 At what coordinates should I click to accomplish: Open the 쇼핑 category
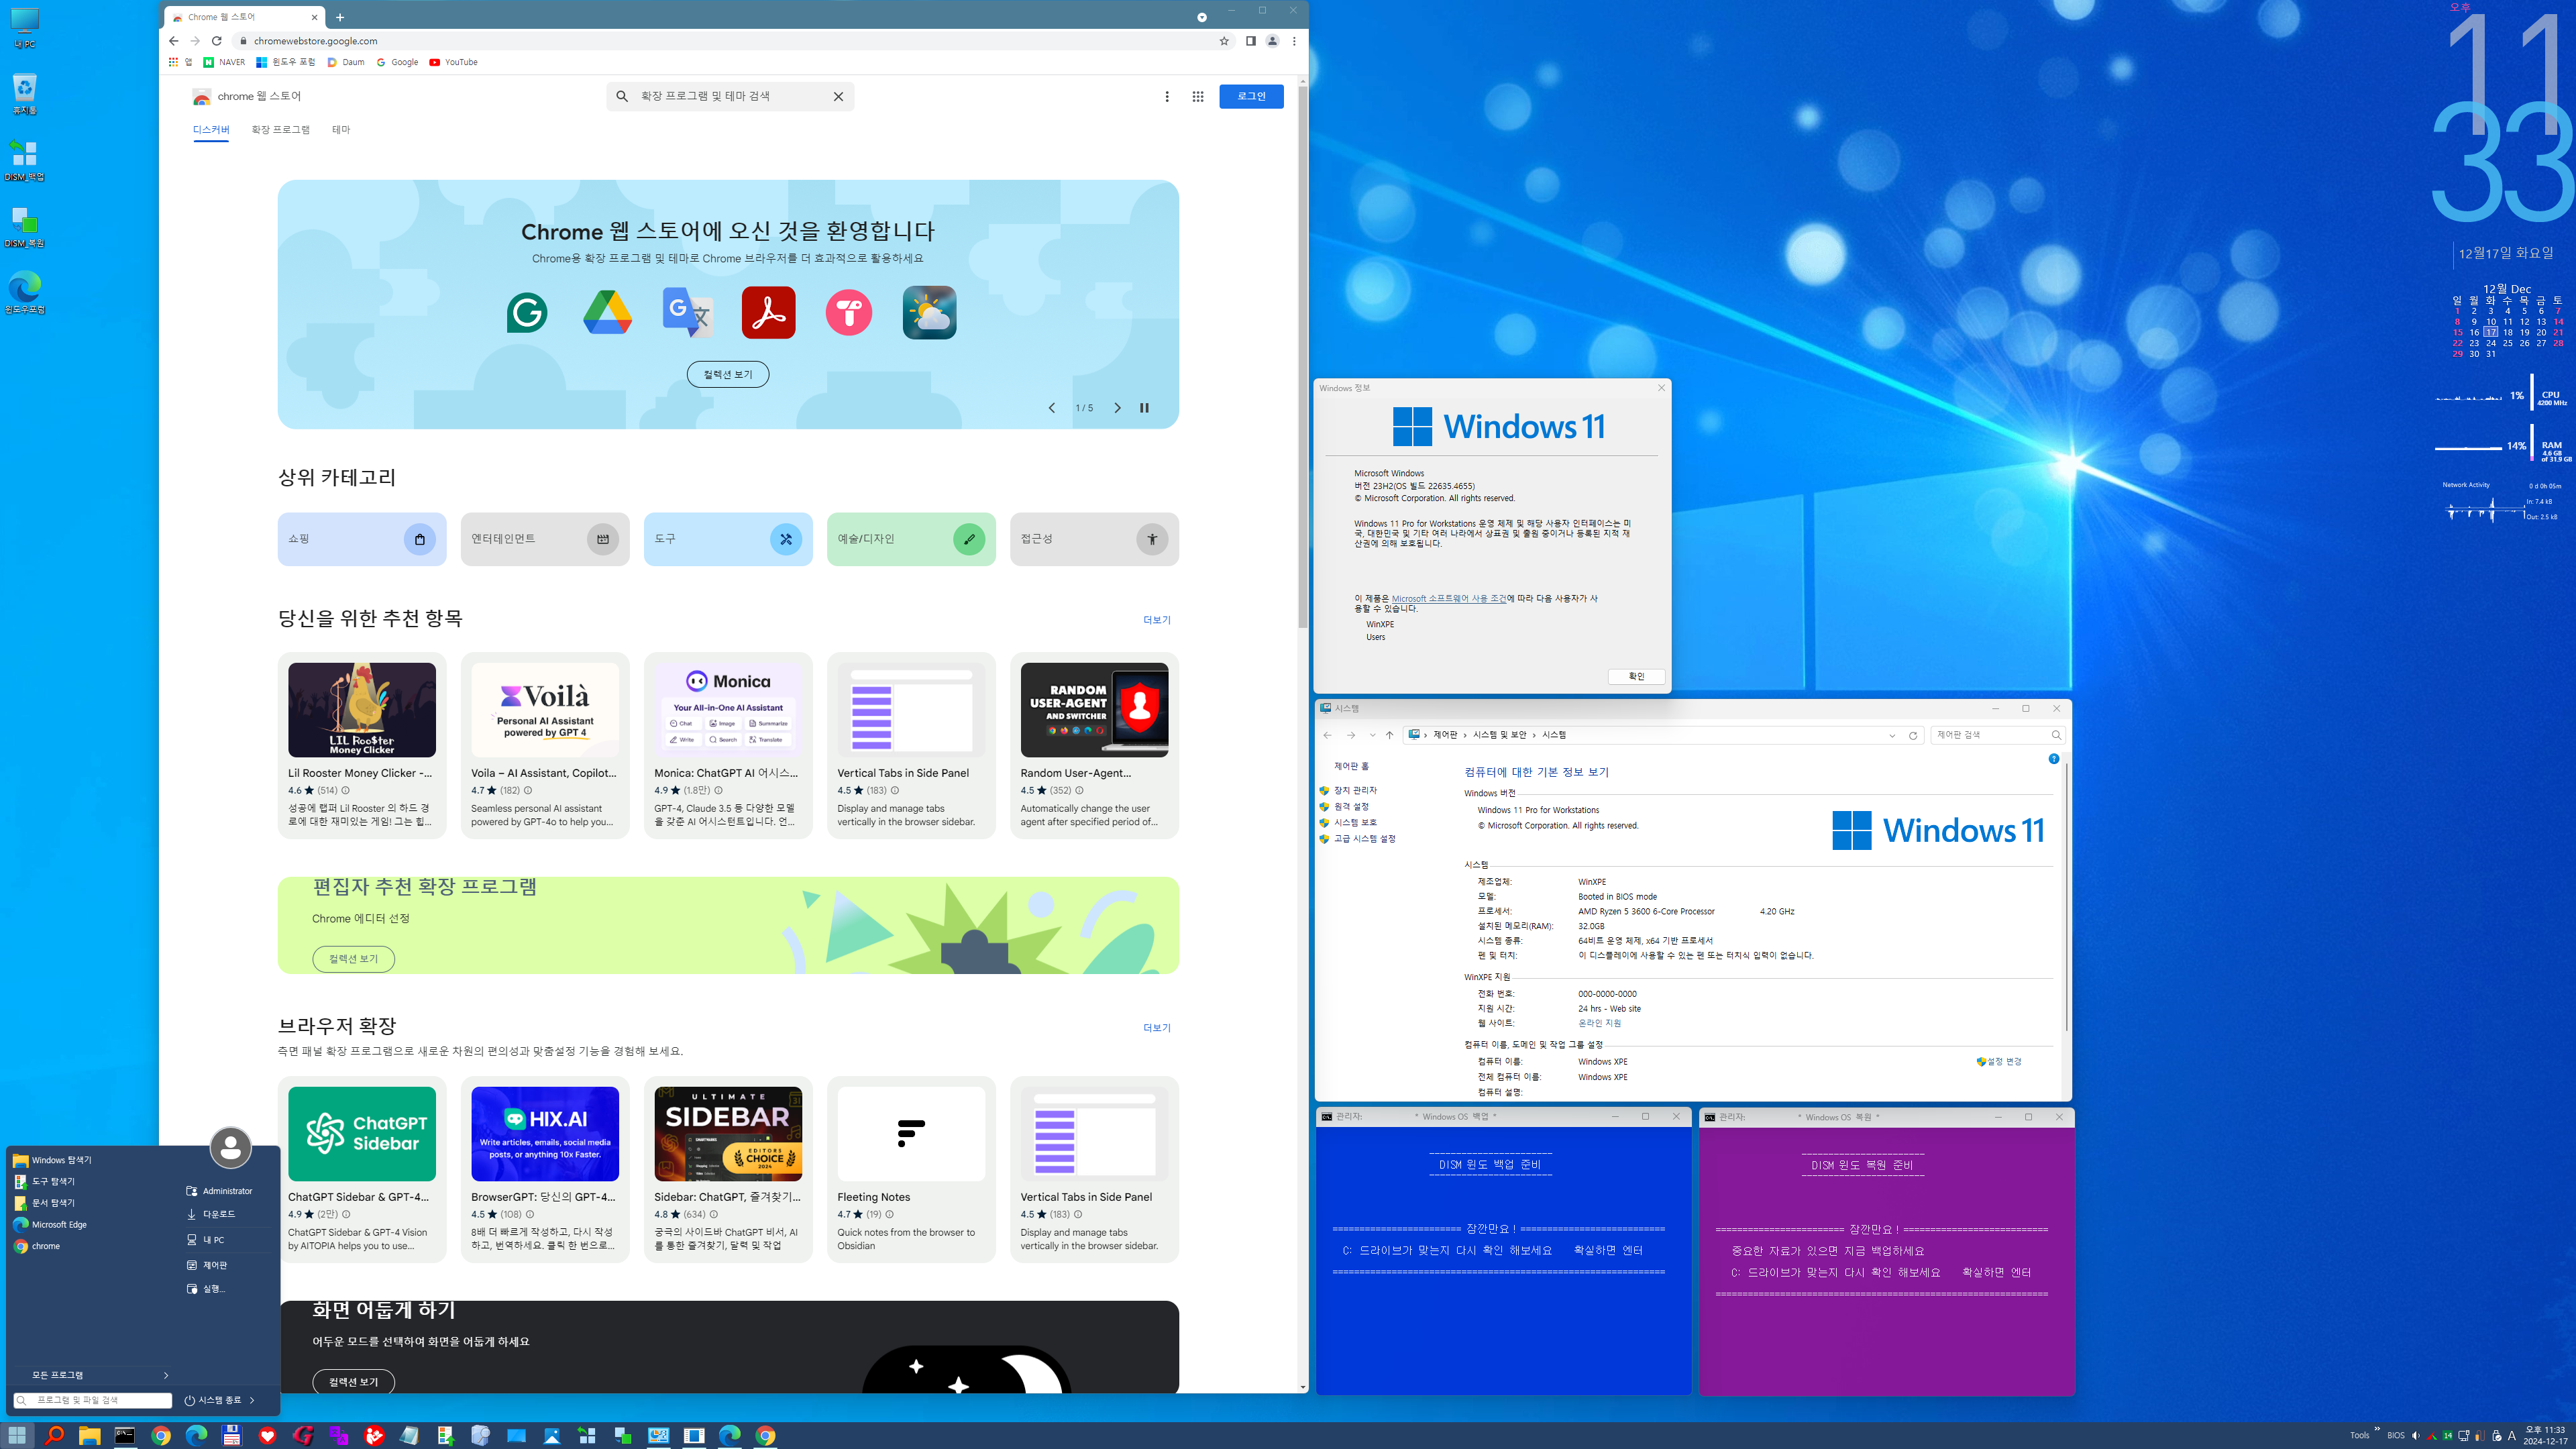pyautogui.click(x=362, y=539)
